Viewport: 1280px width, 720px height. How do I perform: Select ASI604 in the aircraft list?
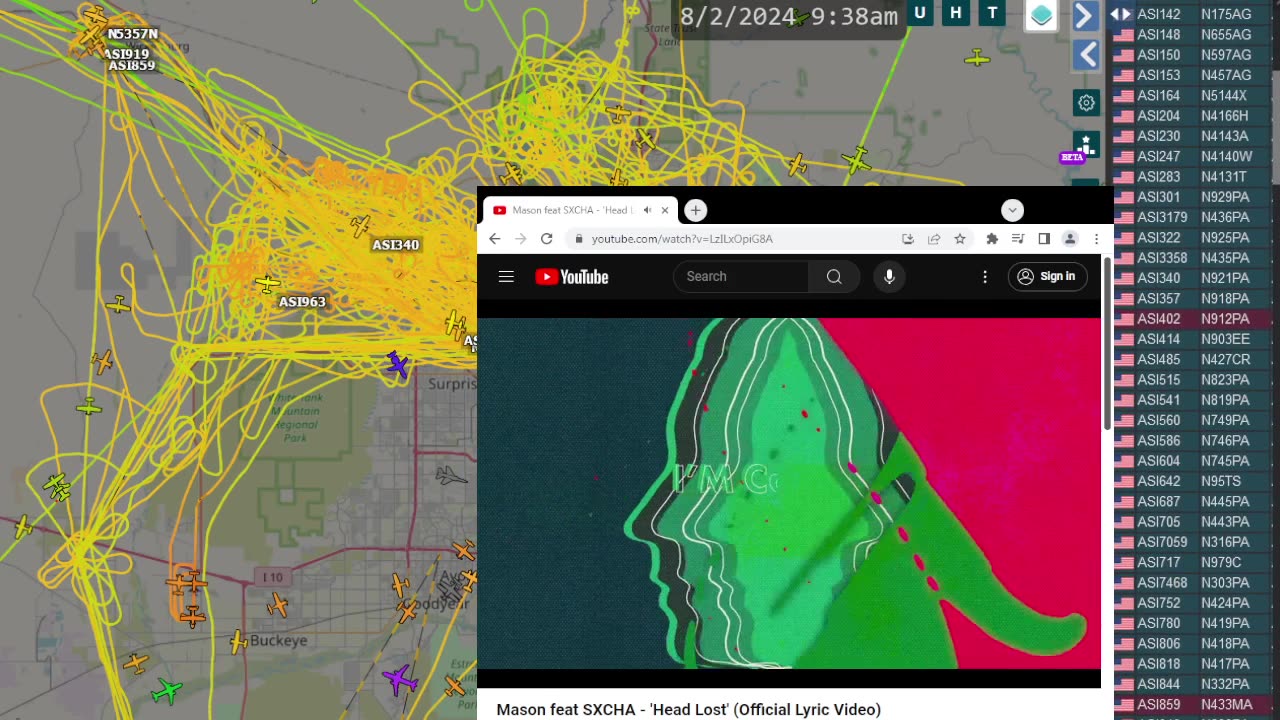(x=1158, y=461)
